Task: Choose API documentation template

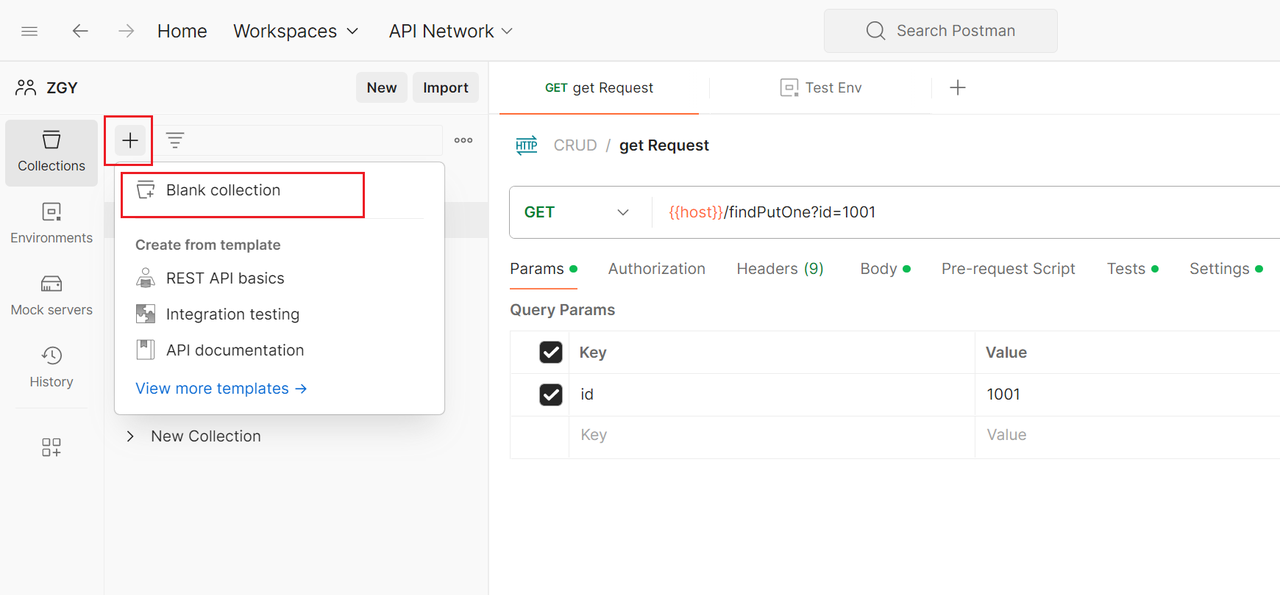Action: click(234, 350)
